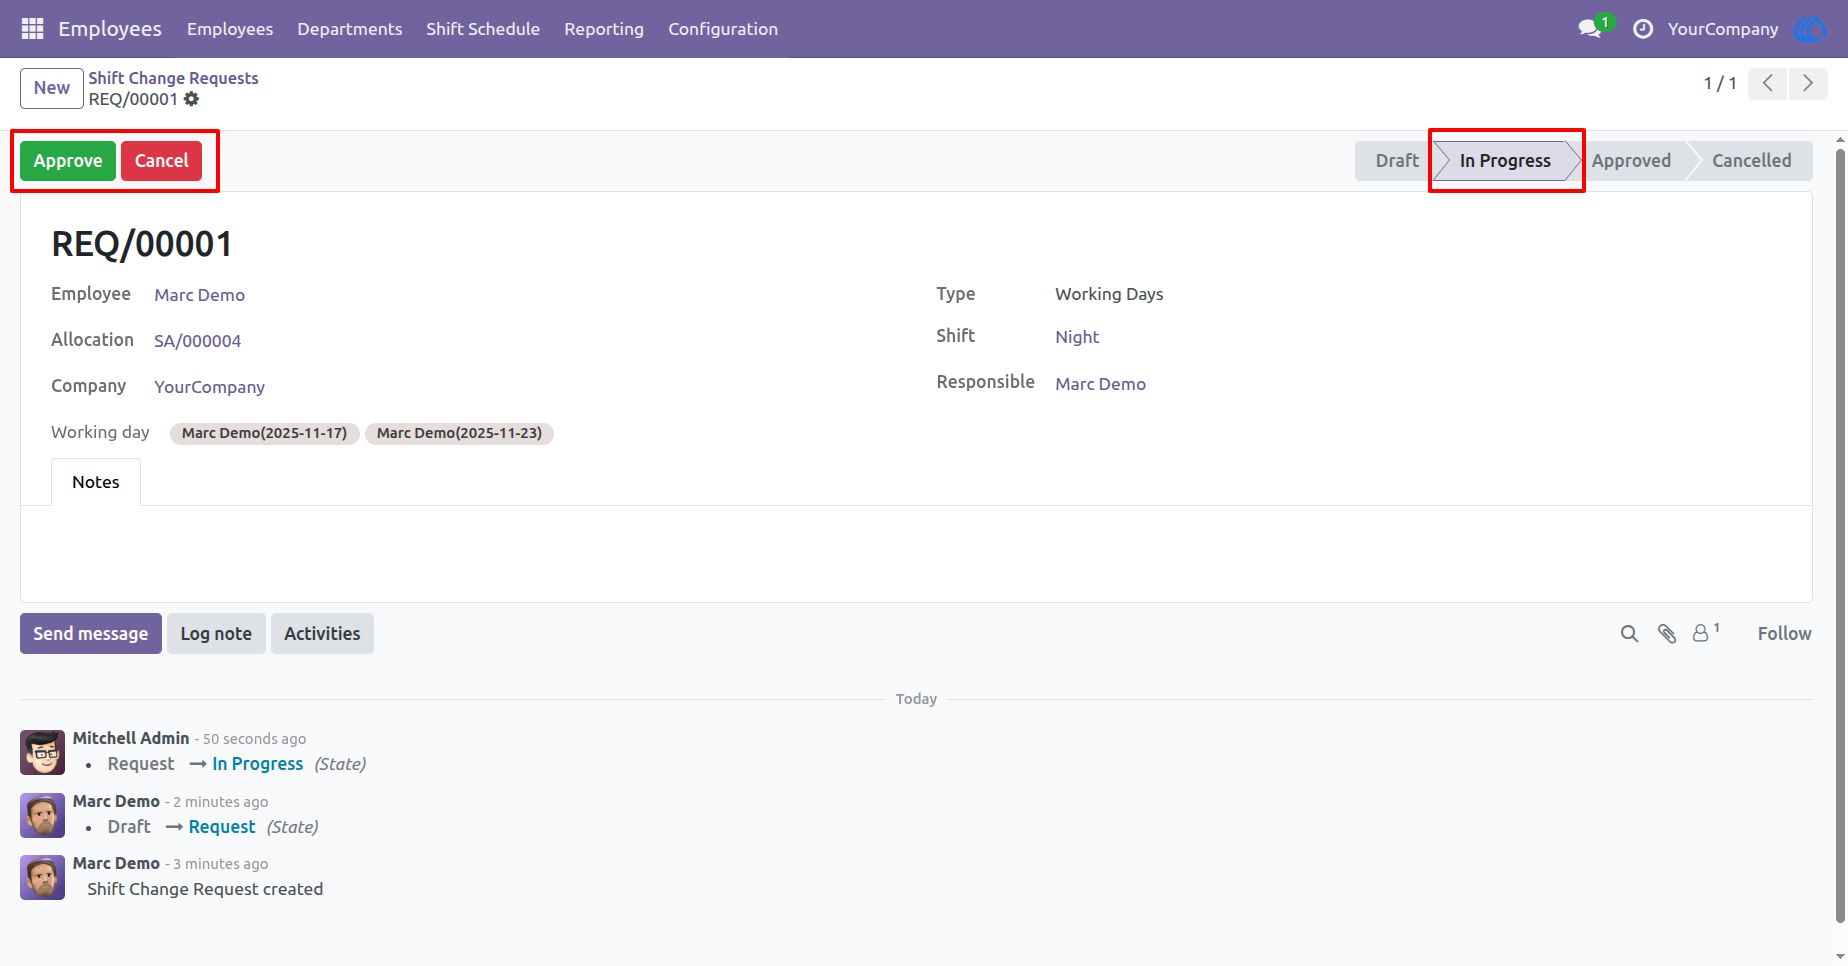Attach files with the paperclip icon
The height and width of the screenshot is (966, 1848).
[1667, 634]
